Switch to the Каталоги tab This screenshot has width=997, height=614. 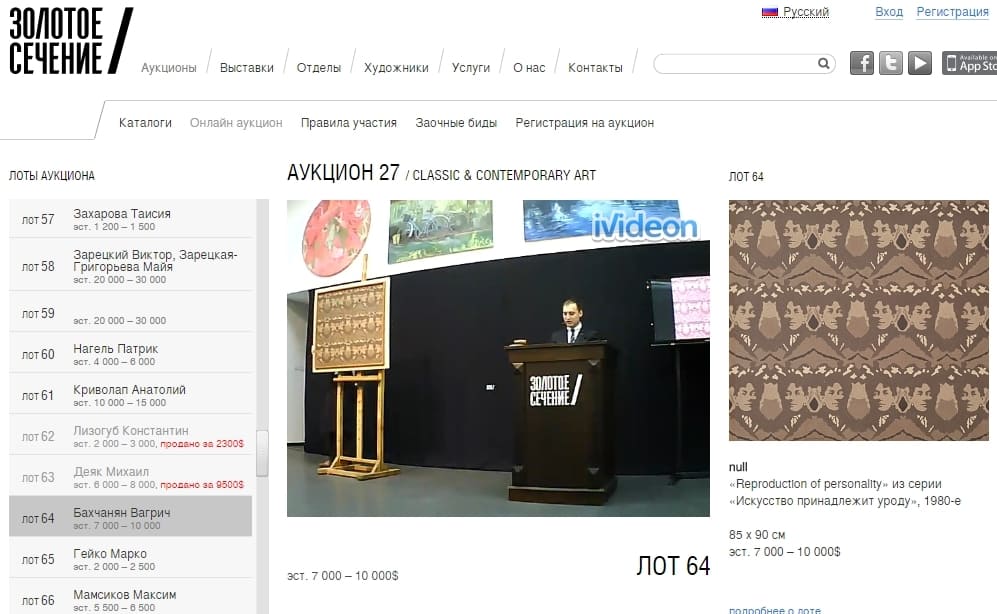coord(145,123)
